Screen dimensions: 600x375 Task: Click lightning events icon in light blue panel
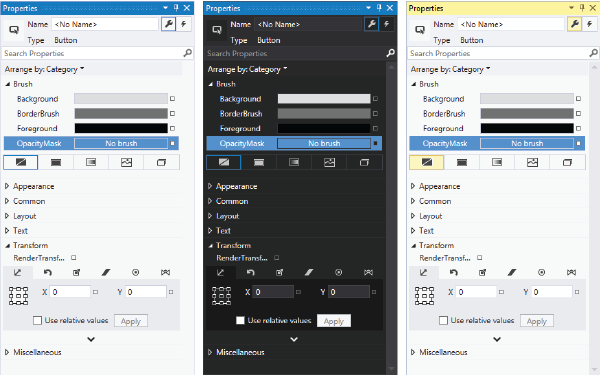coord(184,24)
